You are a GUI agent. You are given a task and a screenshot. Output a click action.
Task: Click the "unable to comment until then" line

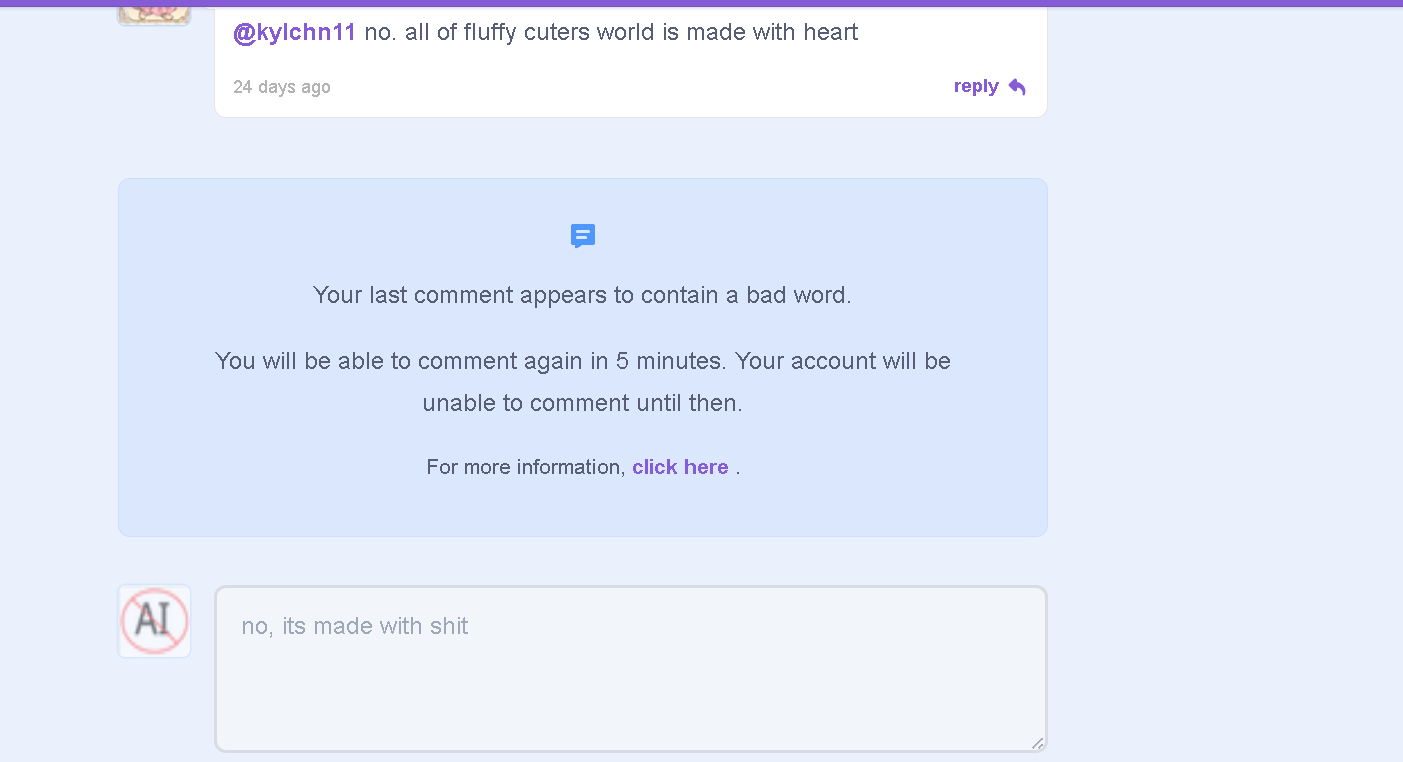tap(583, 403)
